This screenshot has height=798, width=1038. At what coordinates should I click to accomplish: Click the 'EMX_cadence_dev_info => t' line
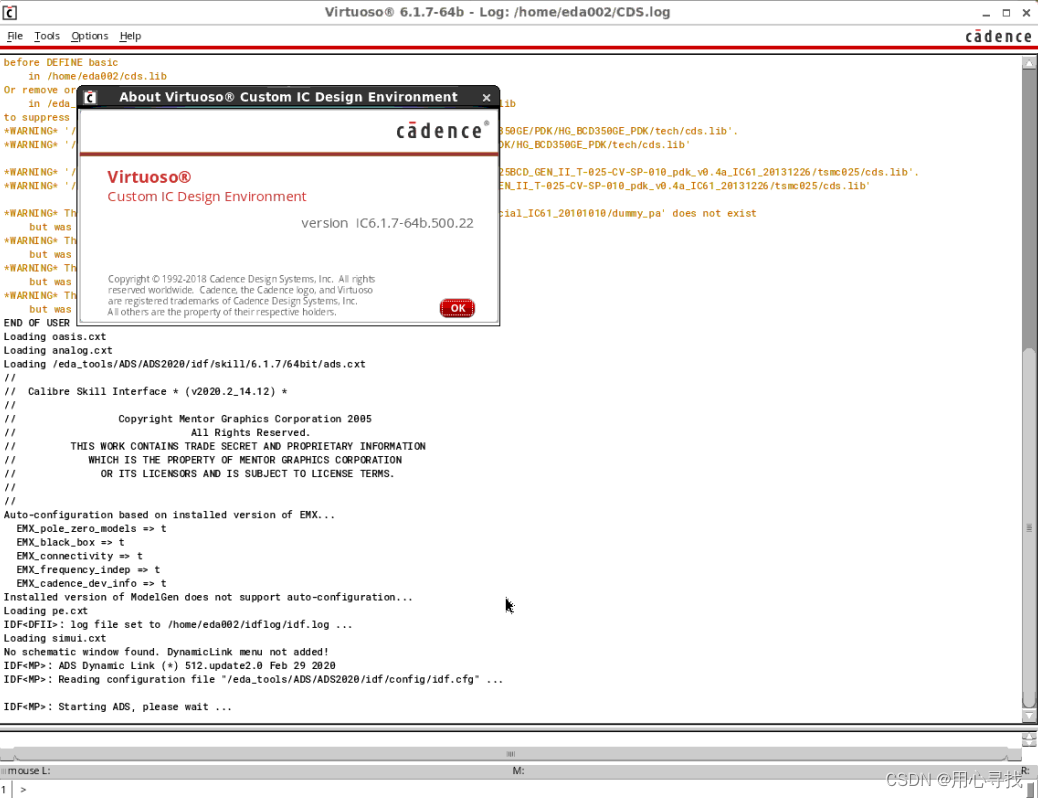coord(91,583)
